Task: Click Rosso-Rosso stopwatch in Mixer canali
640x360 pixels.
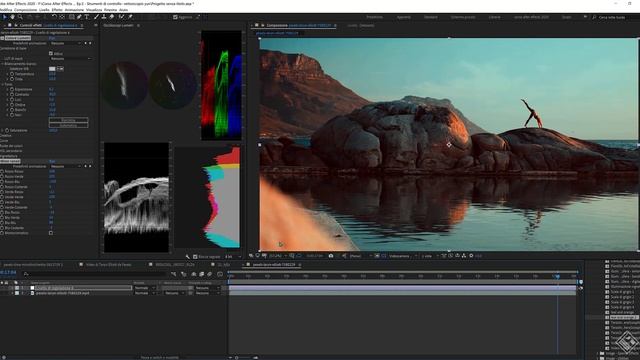Action: [2, 171]
